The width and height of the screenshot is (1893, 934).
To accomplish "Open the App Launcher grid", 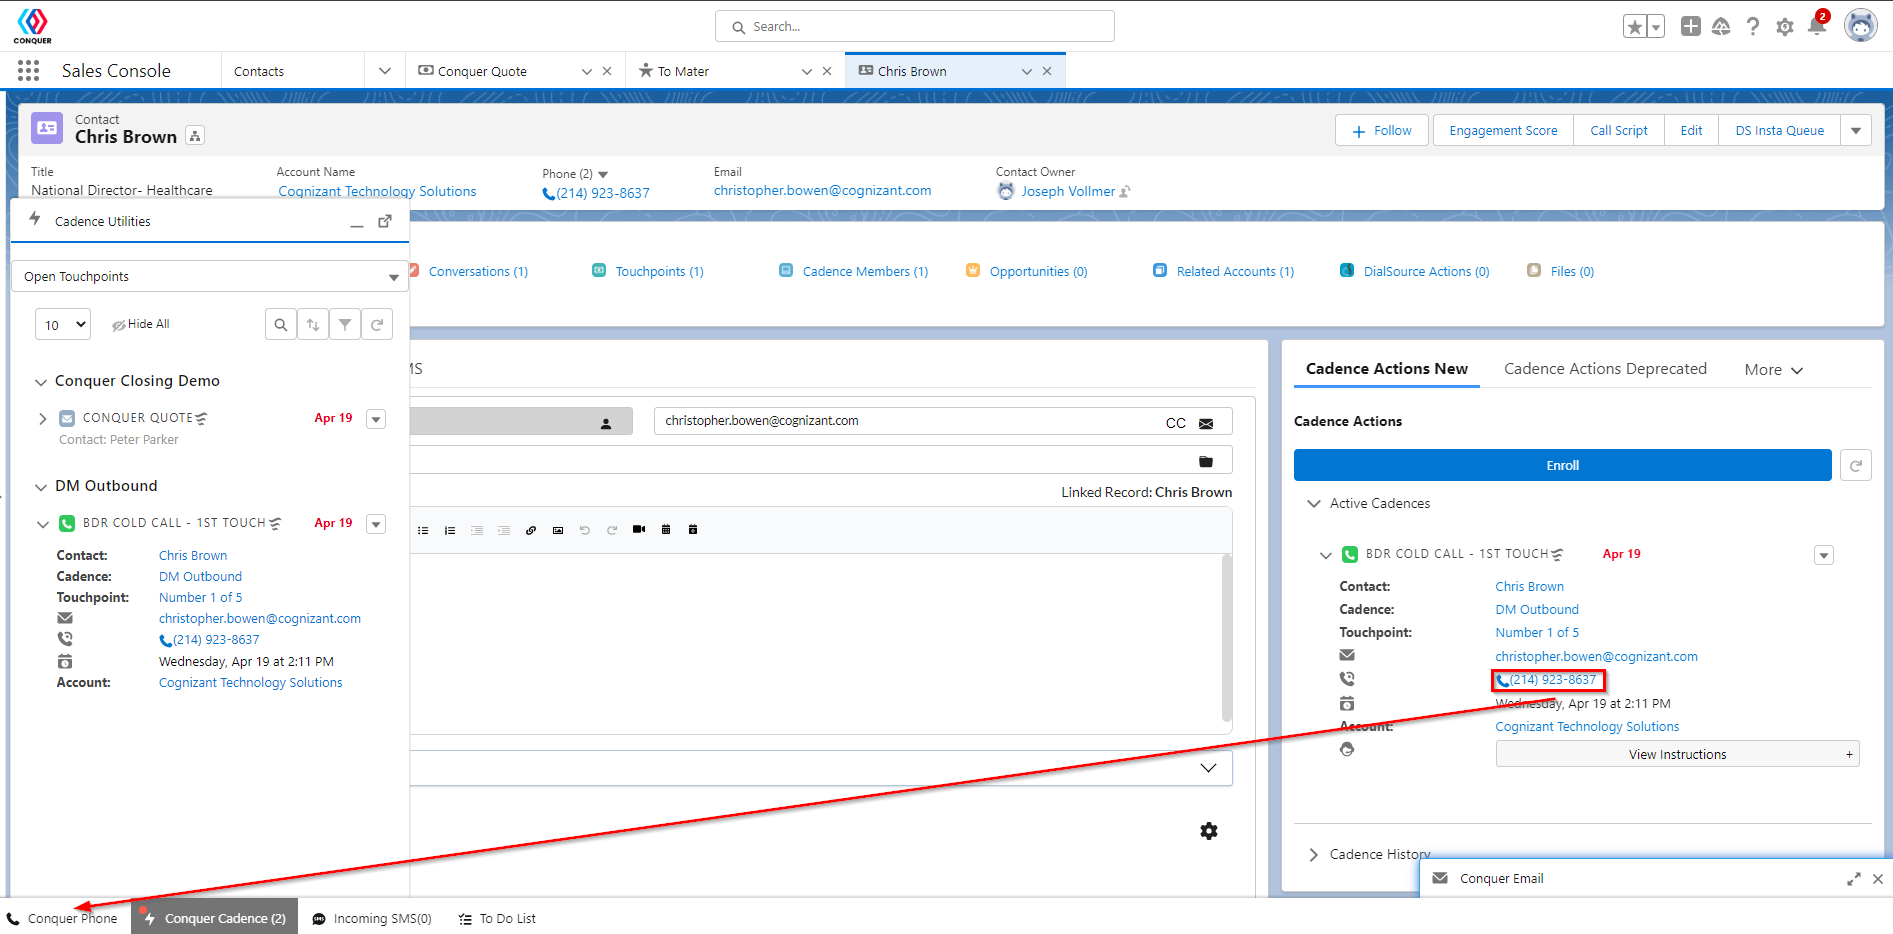I will coord(28,71).
